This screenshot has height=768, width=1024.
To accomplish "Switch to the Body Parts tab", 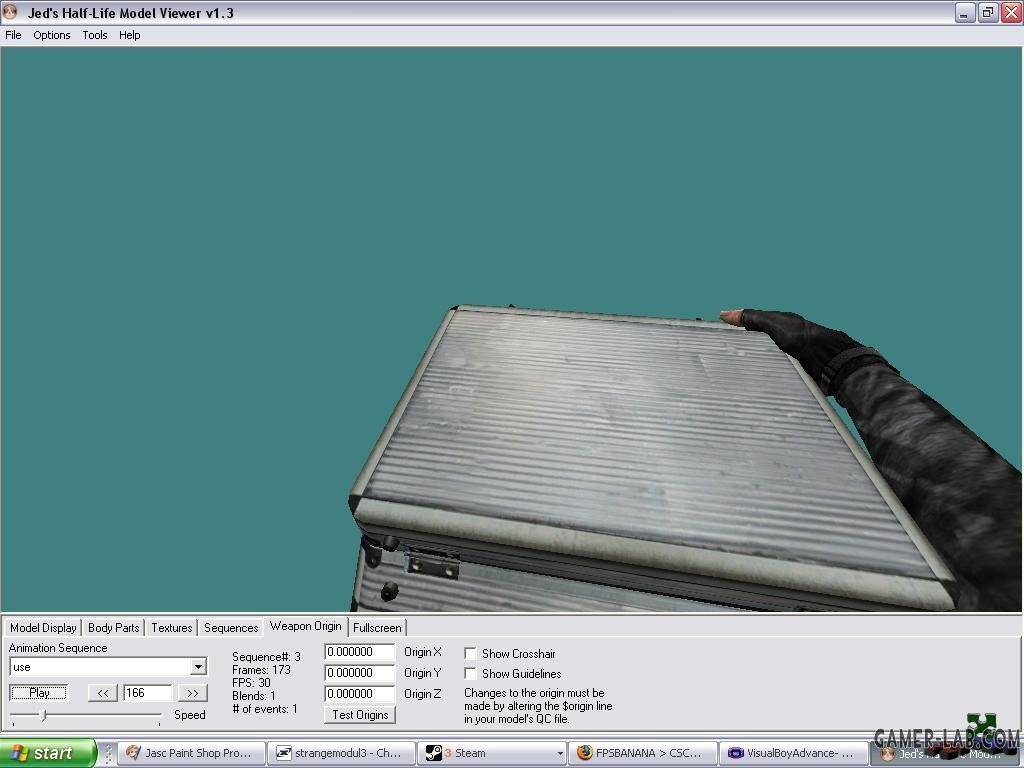I will (114, 628).
